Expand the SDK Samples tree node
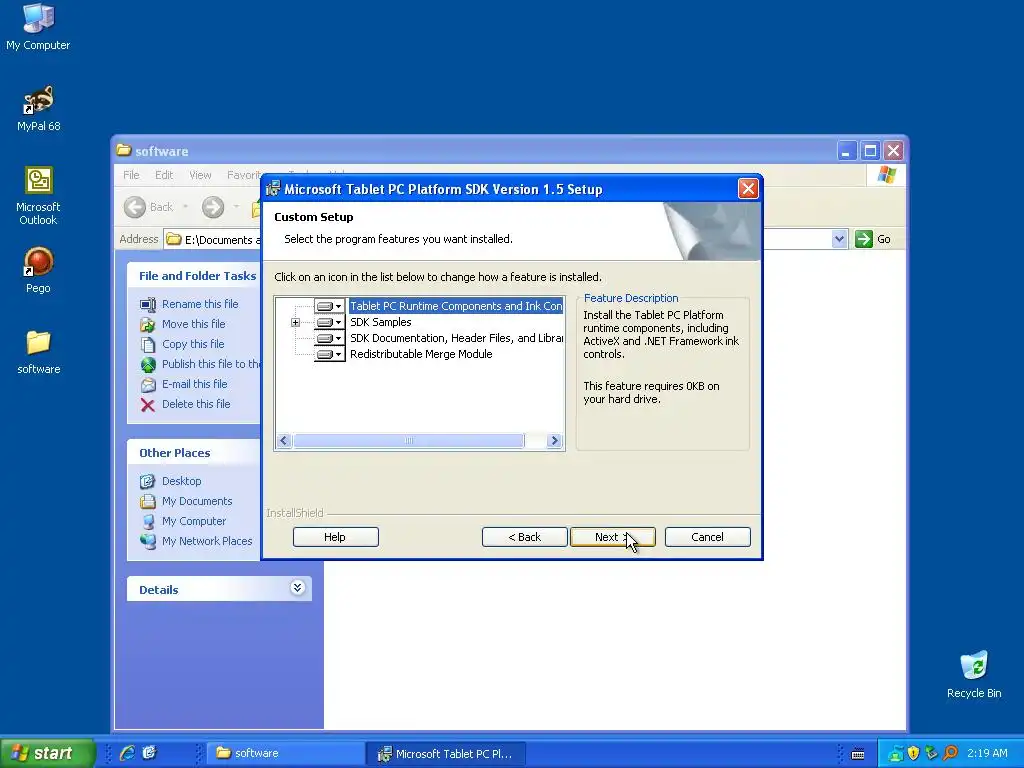The height and width of the screenshot is (768, 1024). tap(295, 323)
